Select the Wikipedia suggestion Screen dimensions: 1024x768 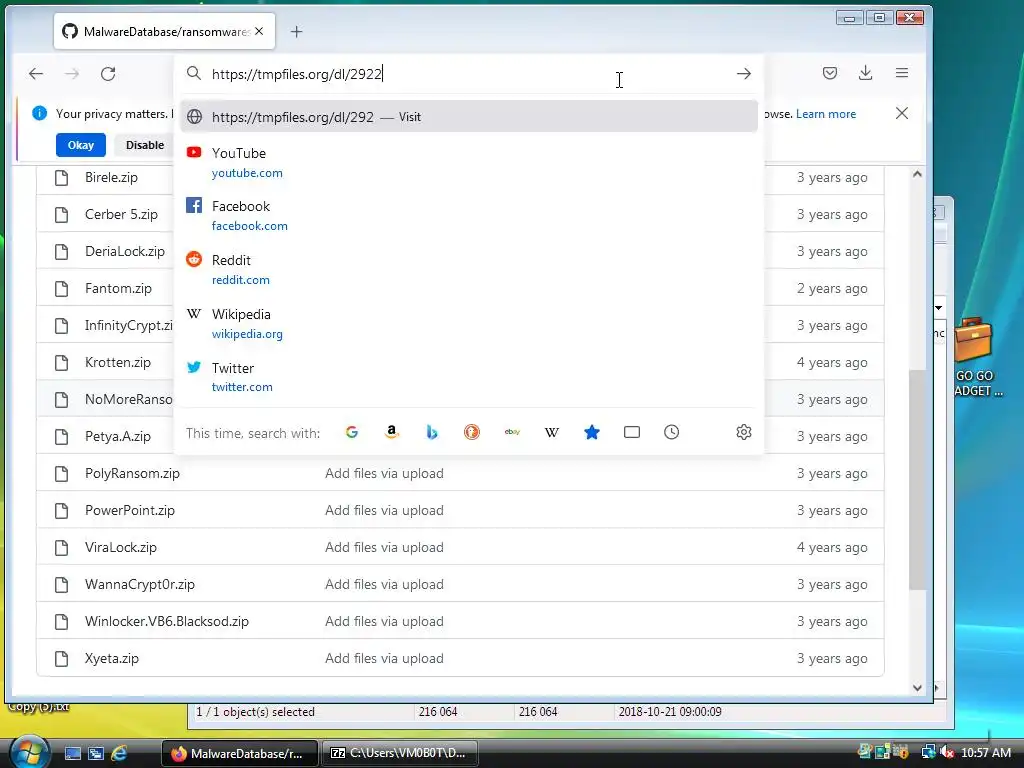pos(469,324)
